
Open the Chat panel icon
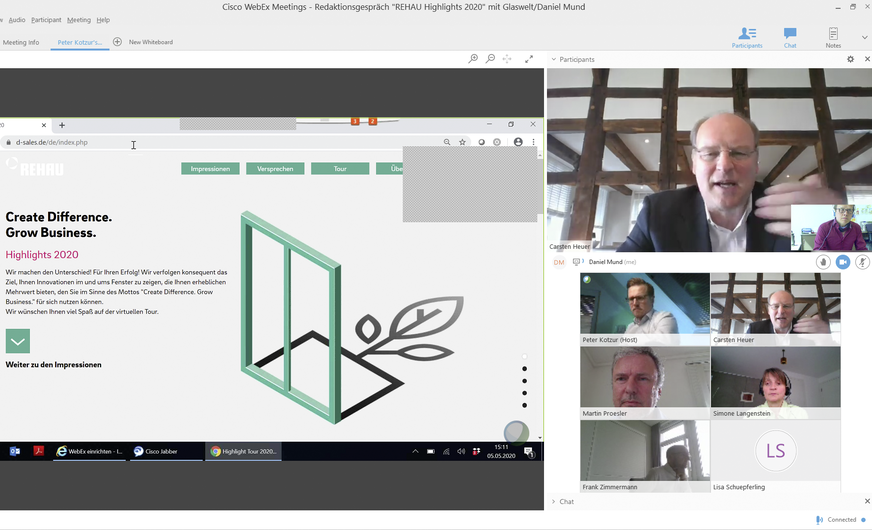tap(790, 38)
